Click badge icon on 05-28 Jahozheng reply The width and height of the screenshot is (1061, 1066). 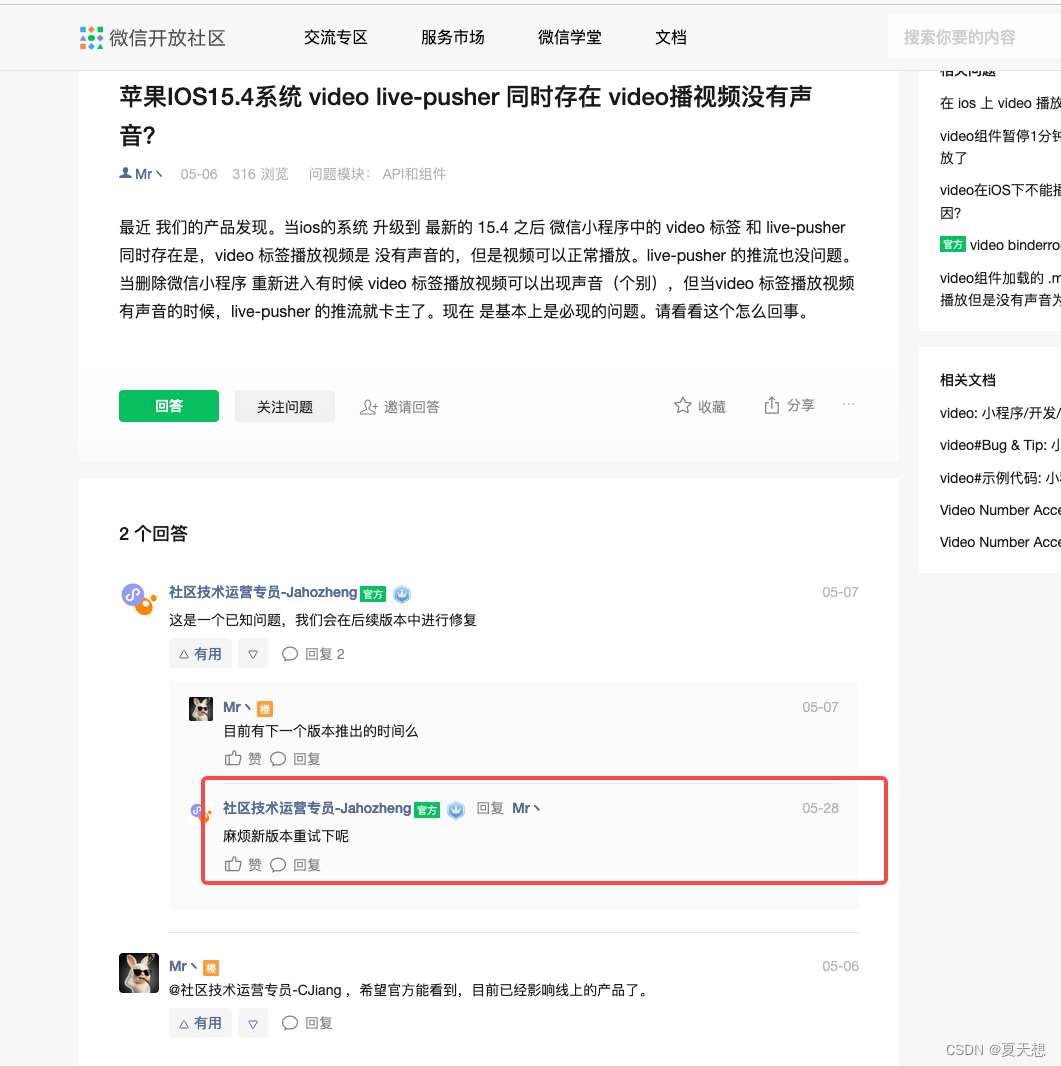456,810
